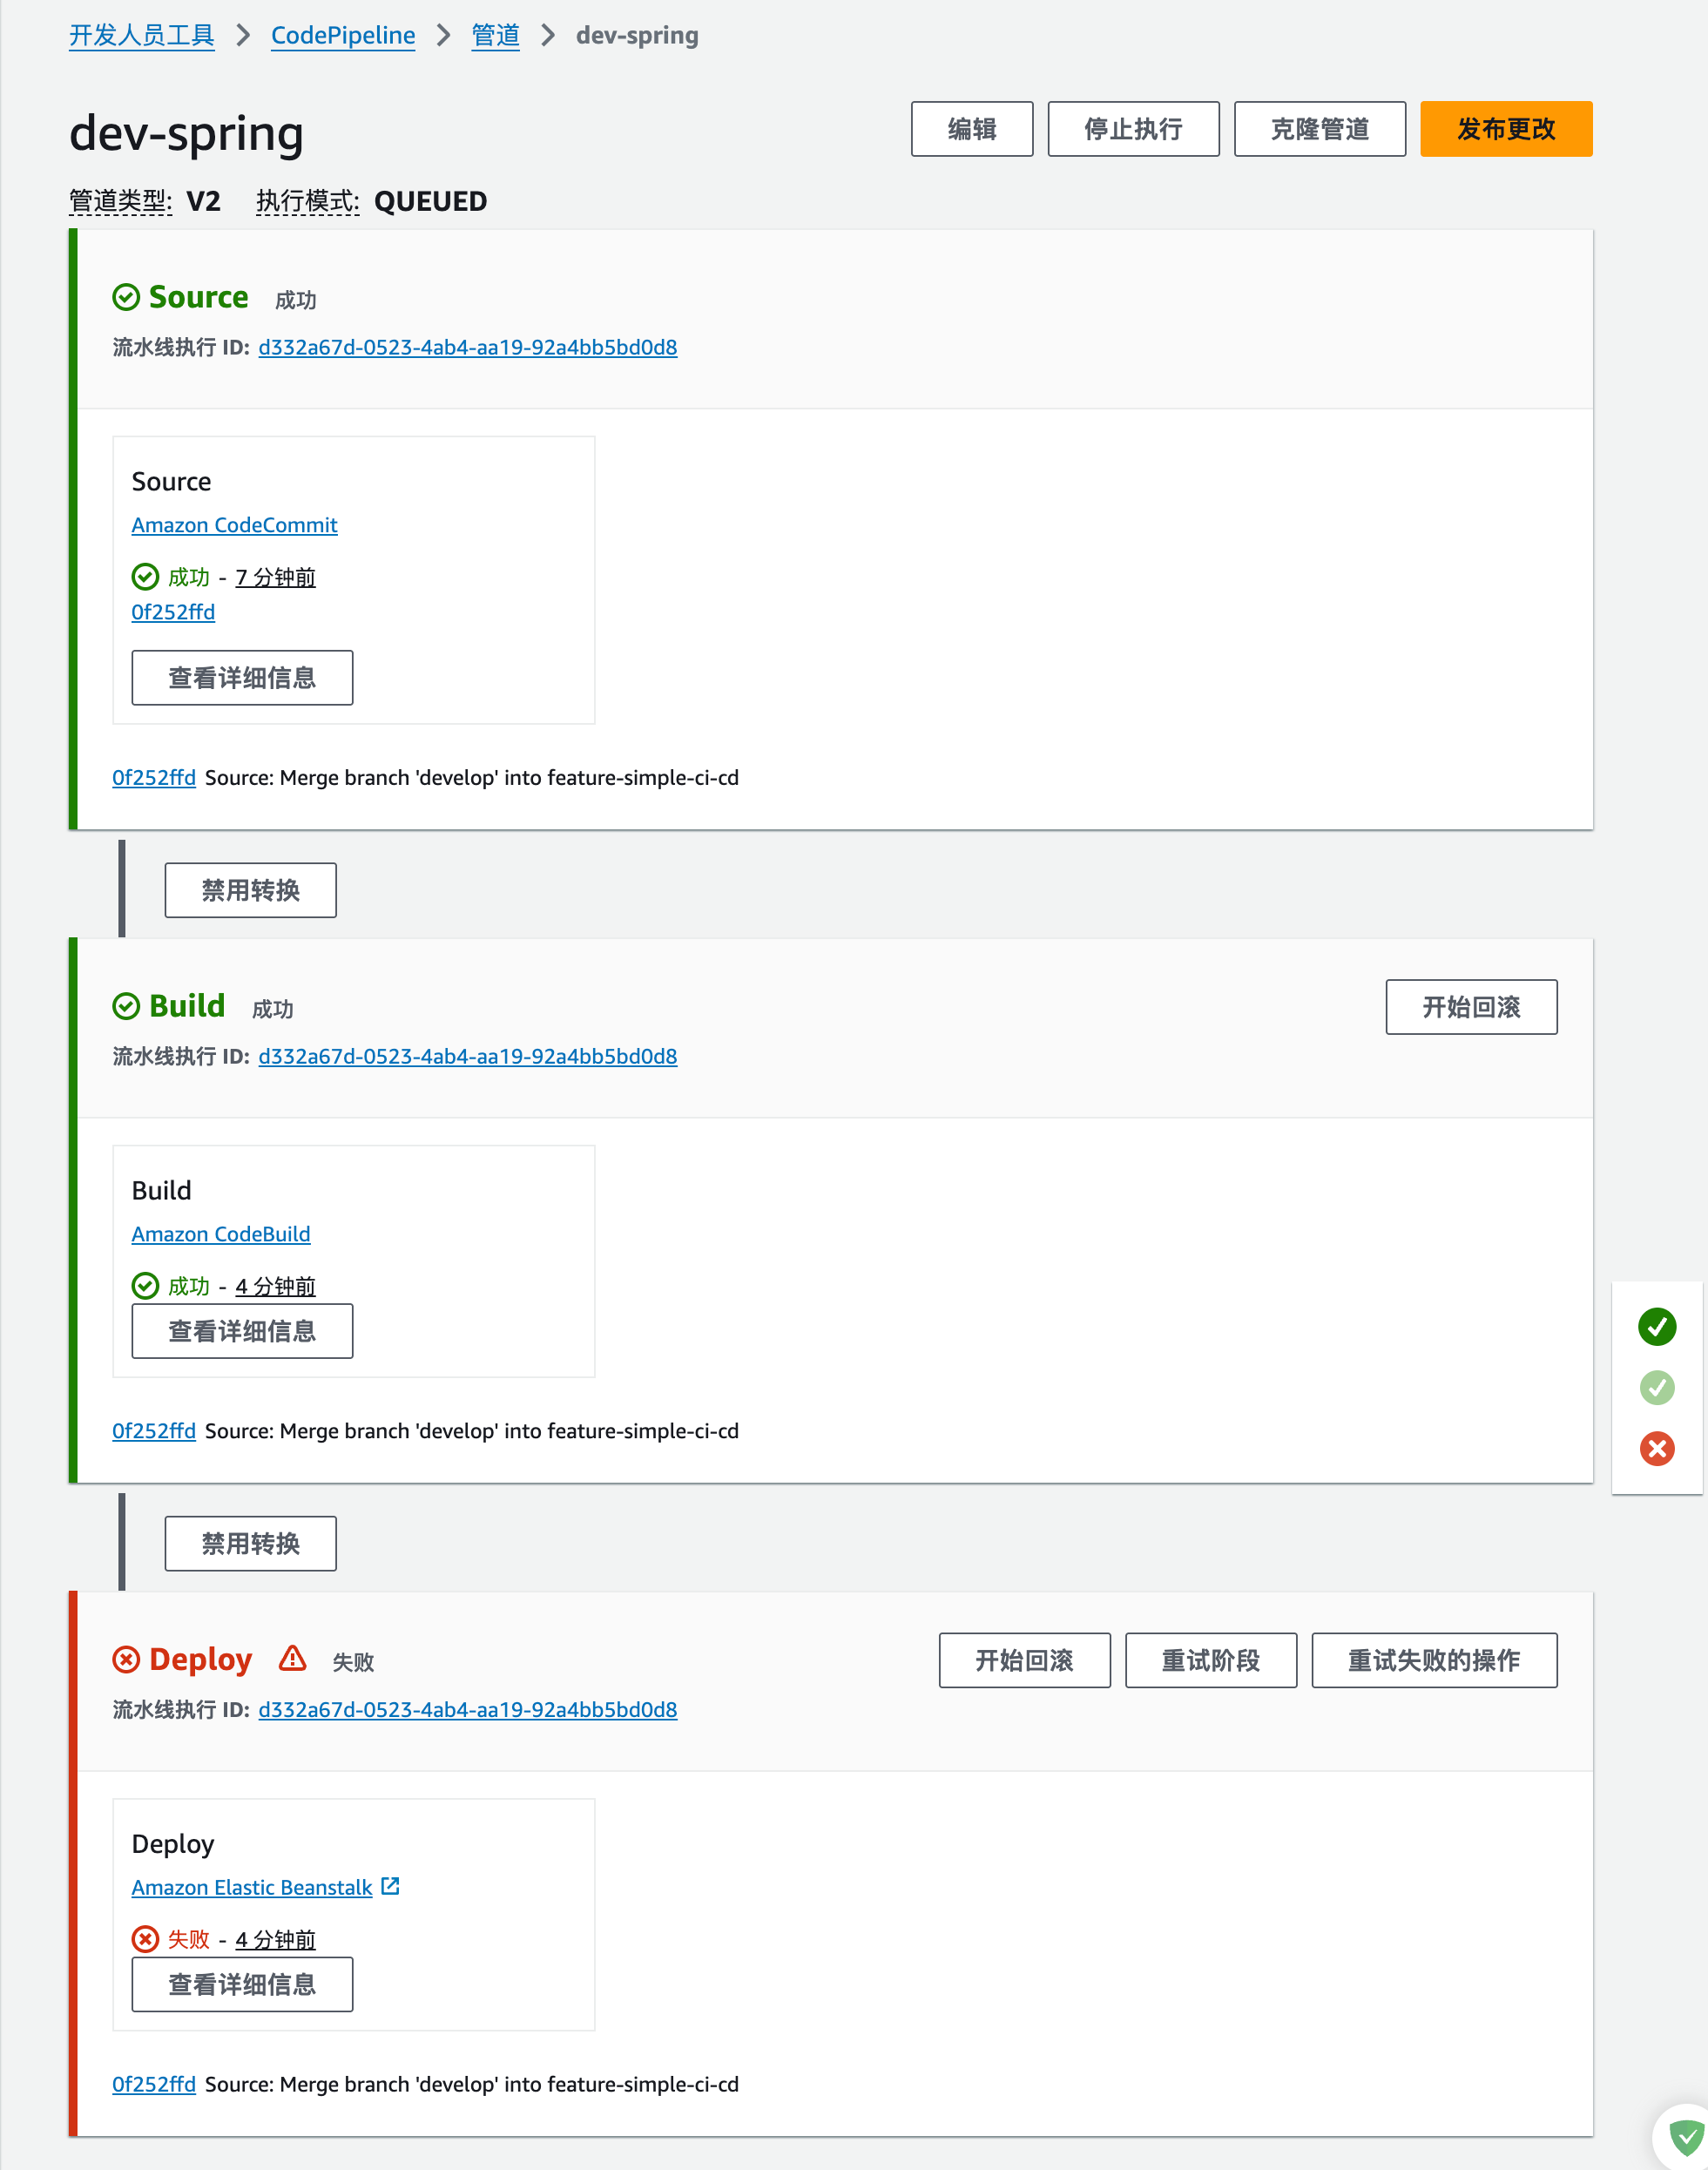
Task: Click the dark green checkmark in side panel
Action: 1656,1326
